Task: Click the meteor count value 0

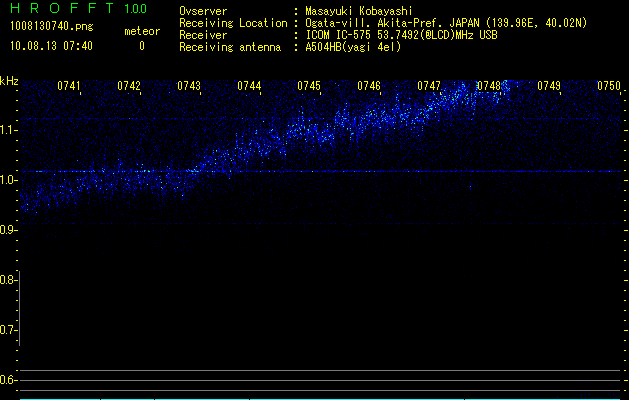Action: pyautogui.click(x=142, y=46)
